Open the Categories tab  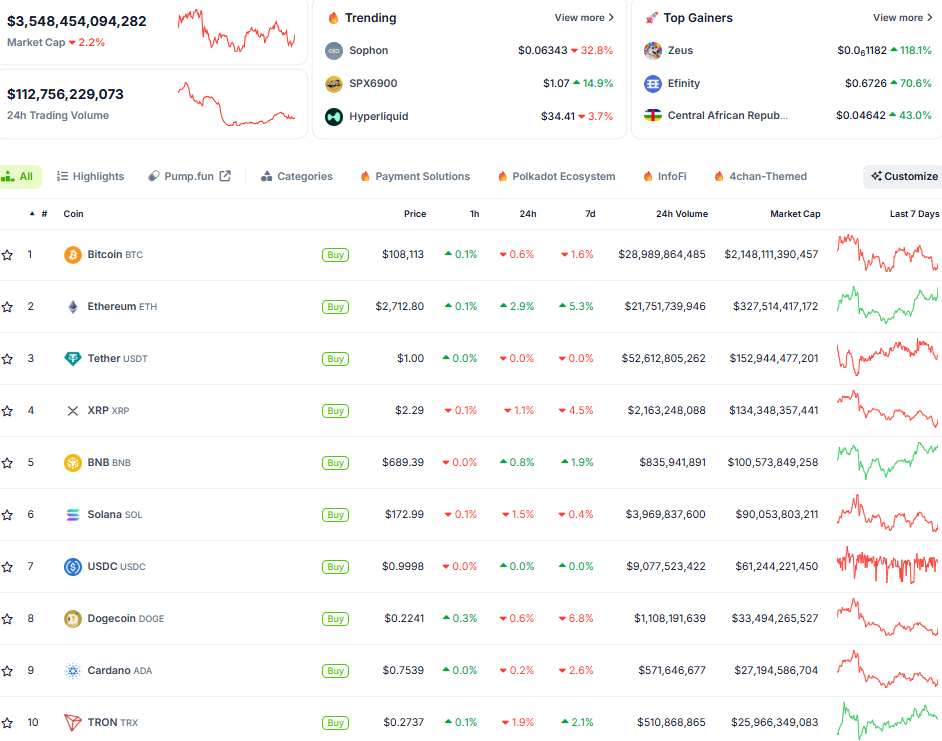(297, 176)
